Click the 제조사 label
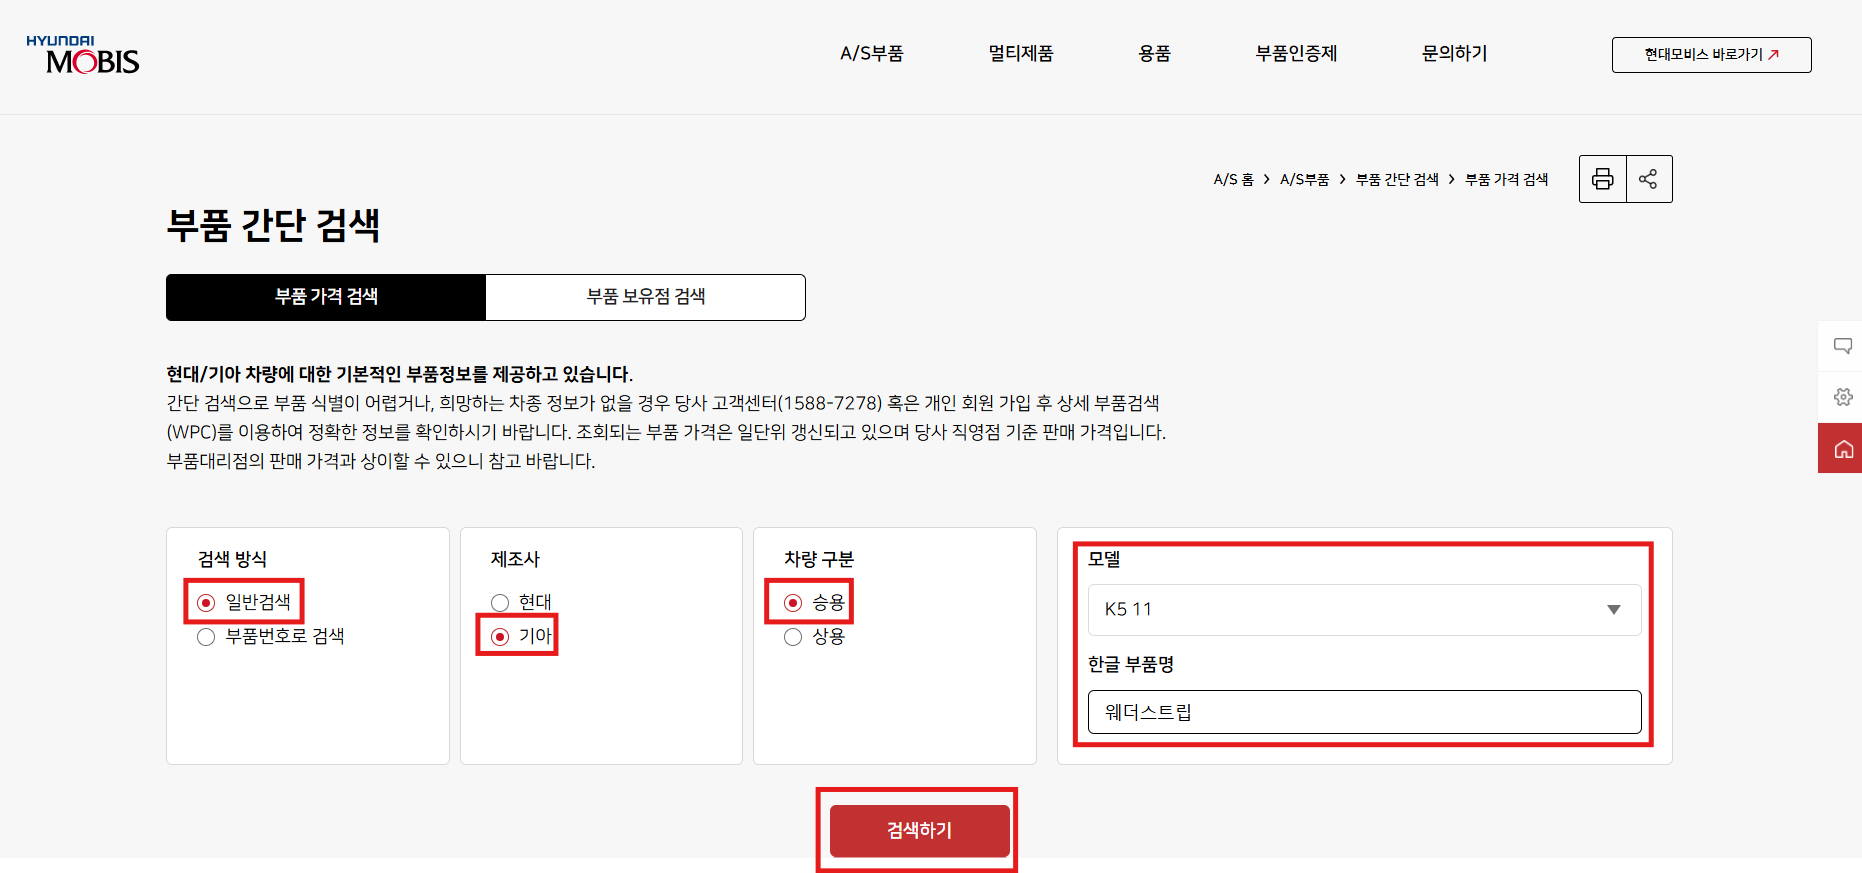 [515, 559]
